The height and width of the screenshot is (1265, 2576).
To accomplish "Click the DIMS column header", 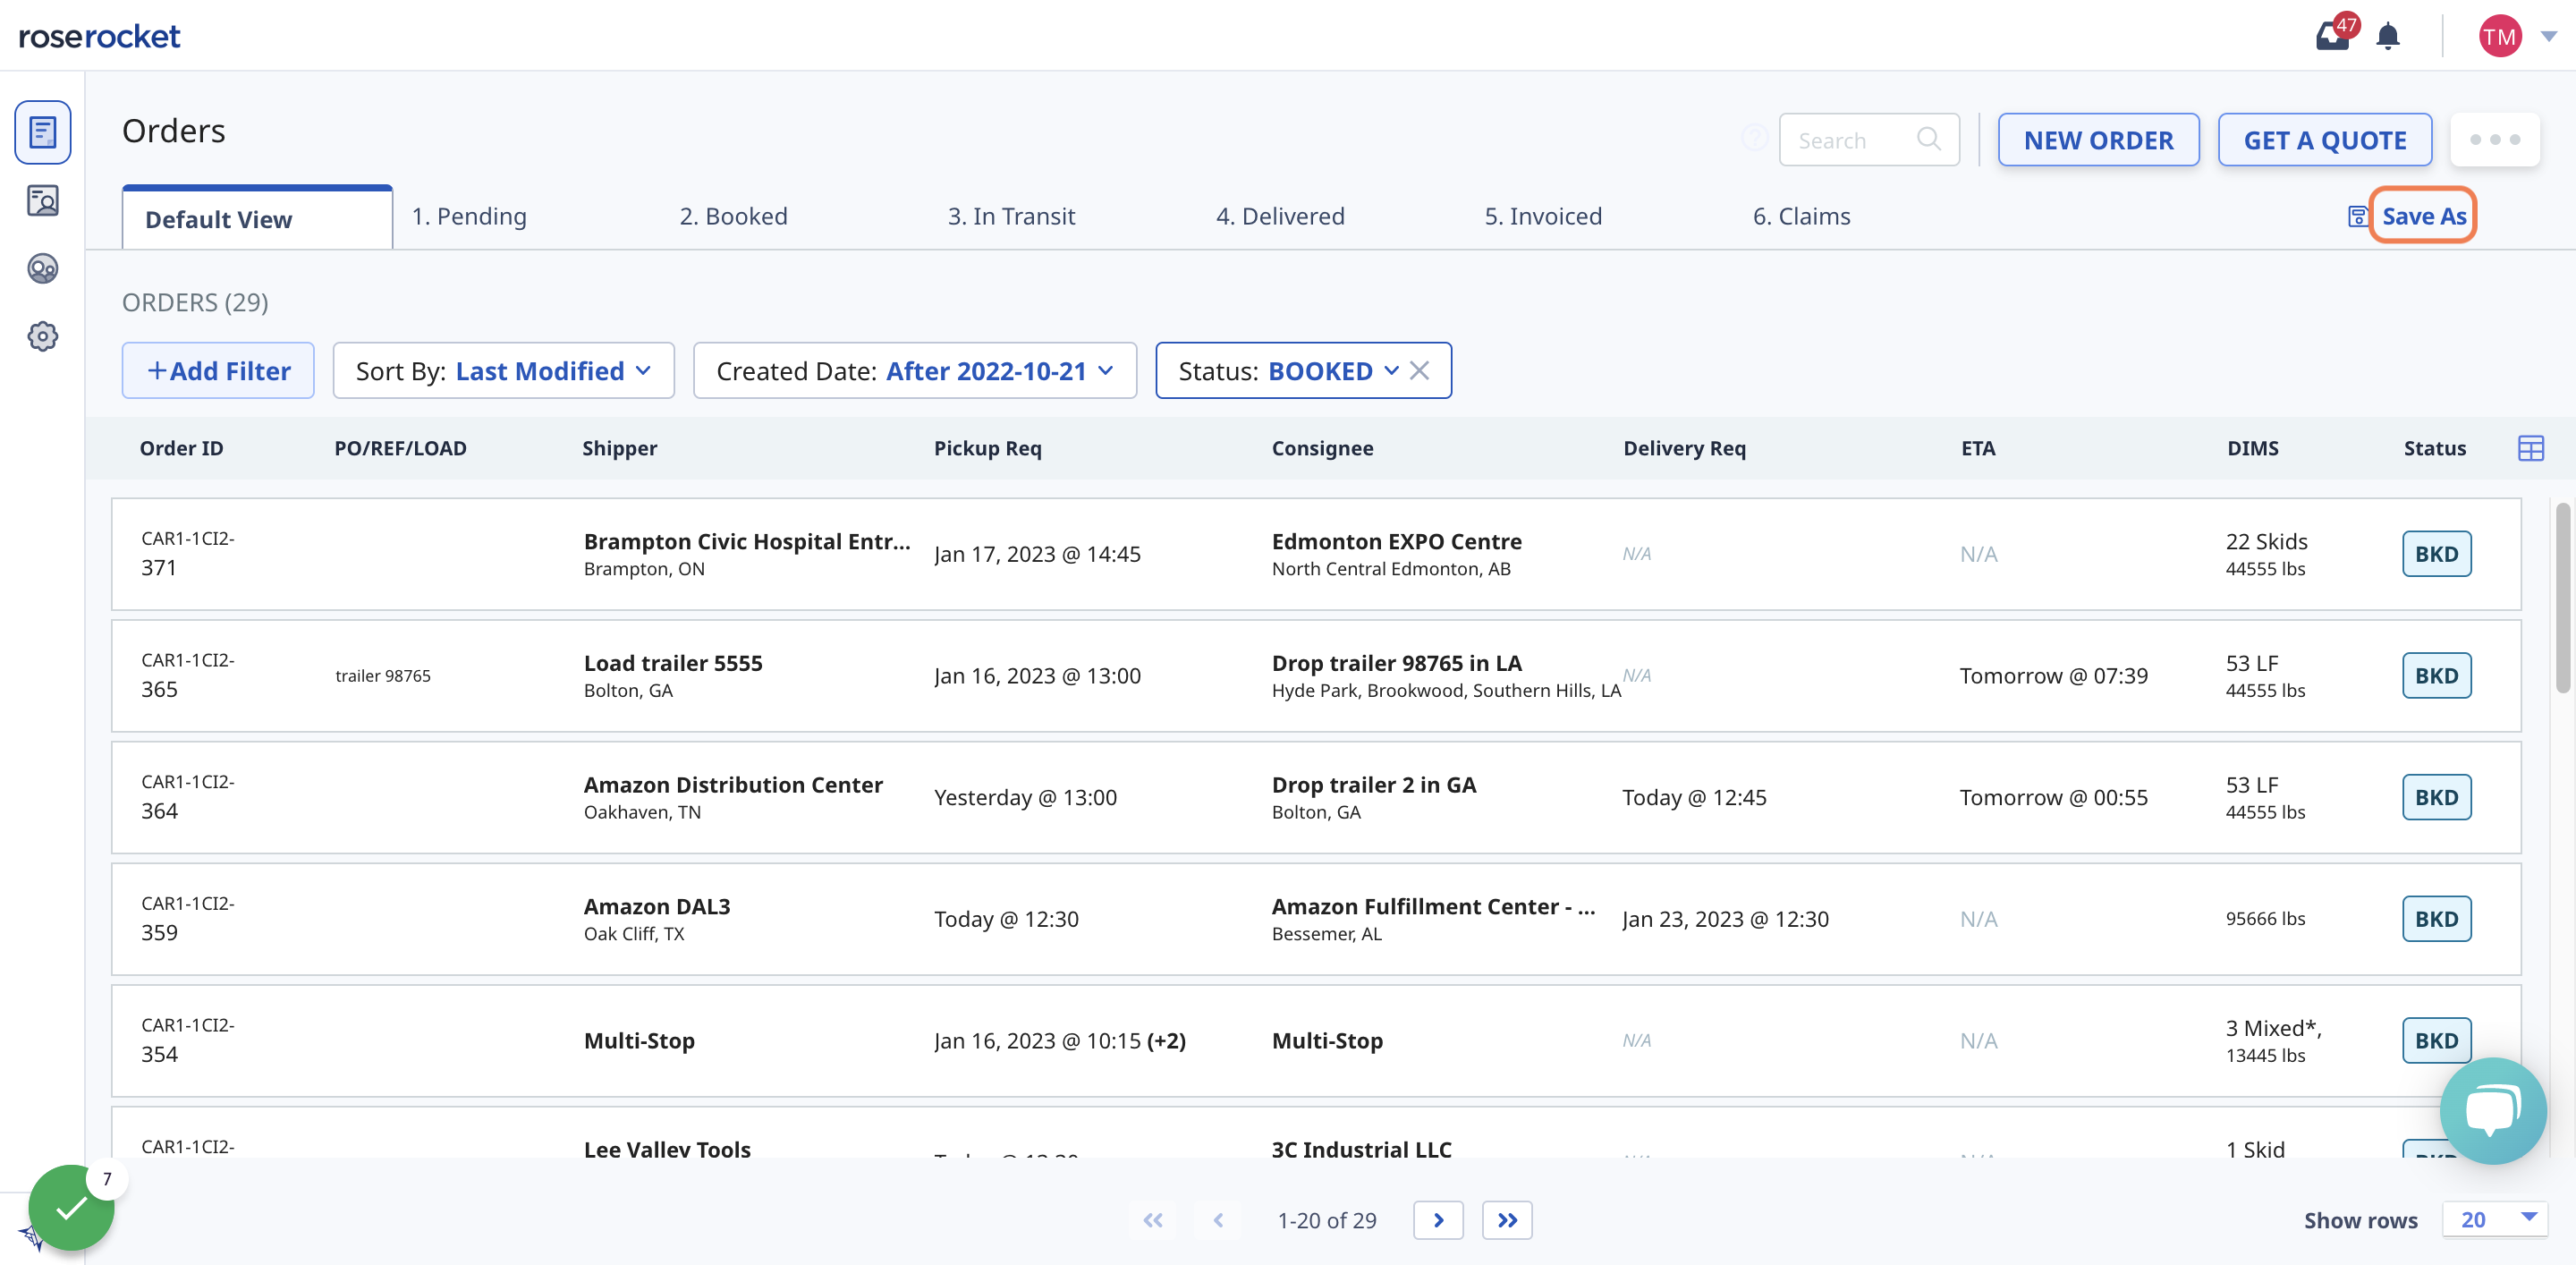I will coord(2252,448).
